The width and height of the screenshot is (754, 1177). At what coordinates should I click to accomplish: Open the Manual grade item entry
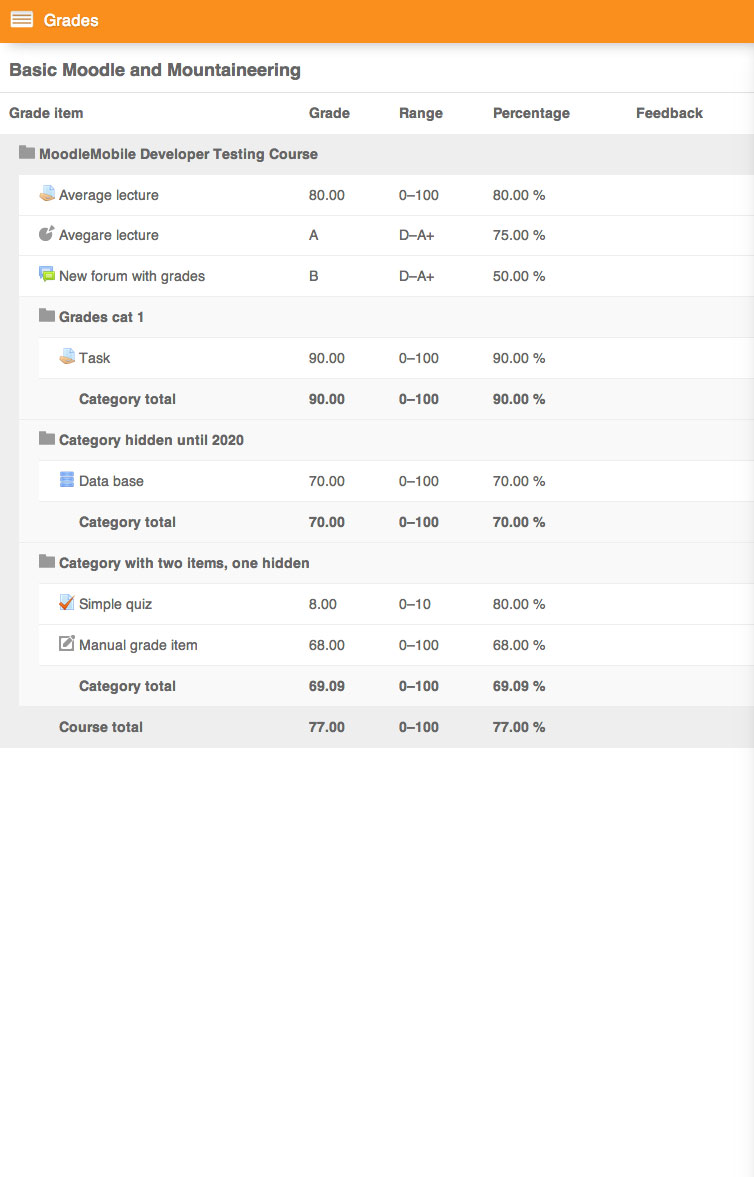(138, 646)
